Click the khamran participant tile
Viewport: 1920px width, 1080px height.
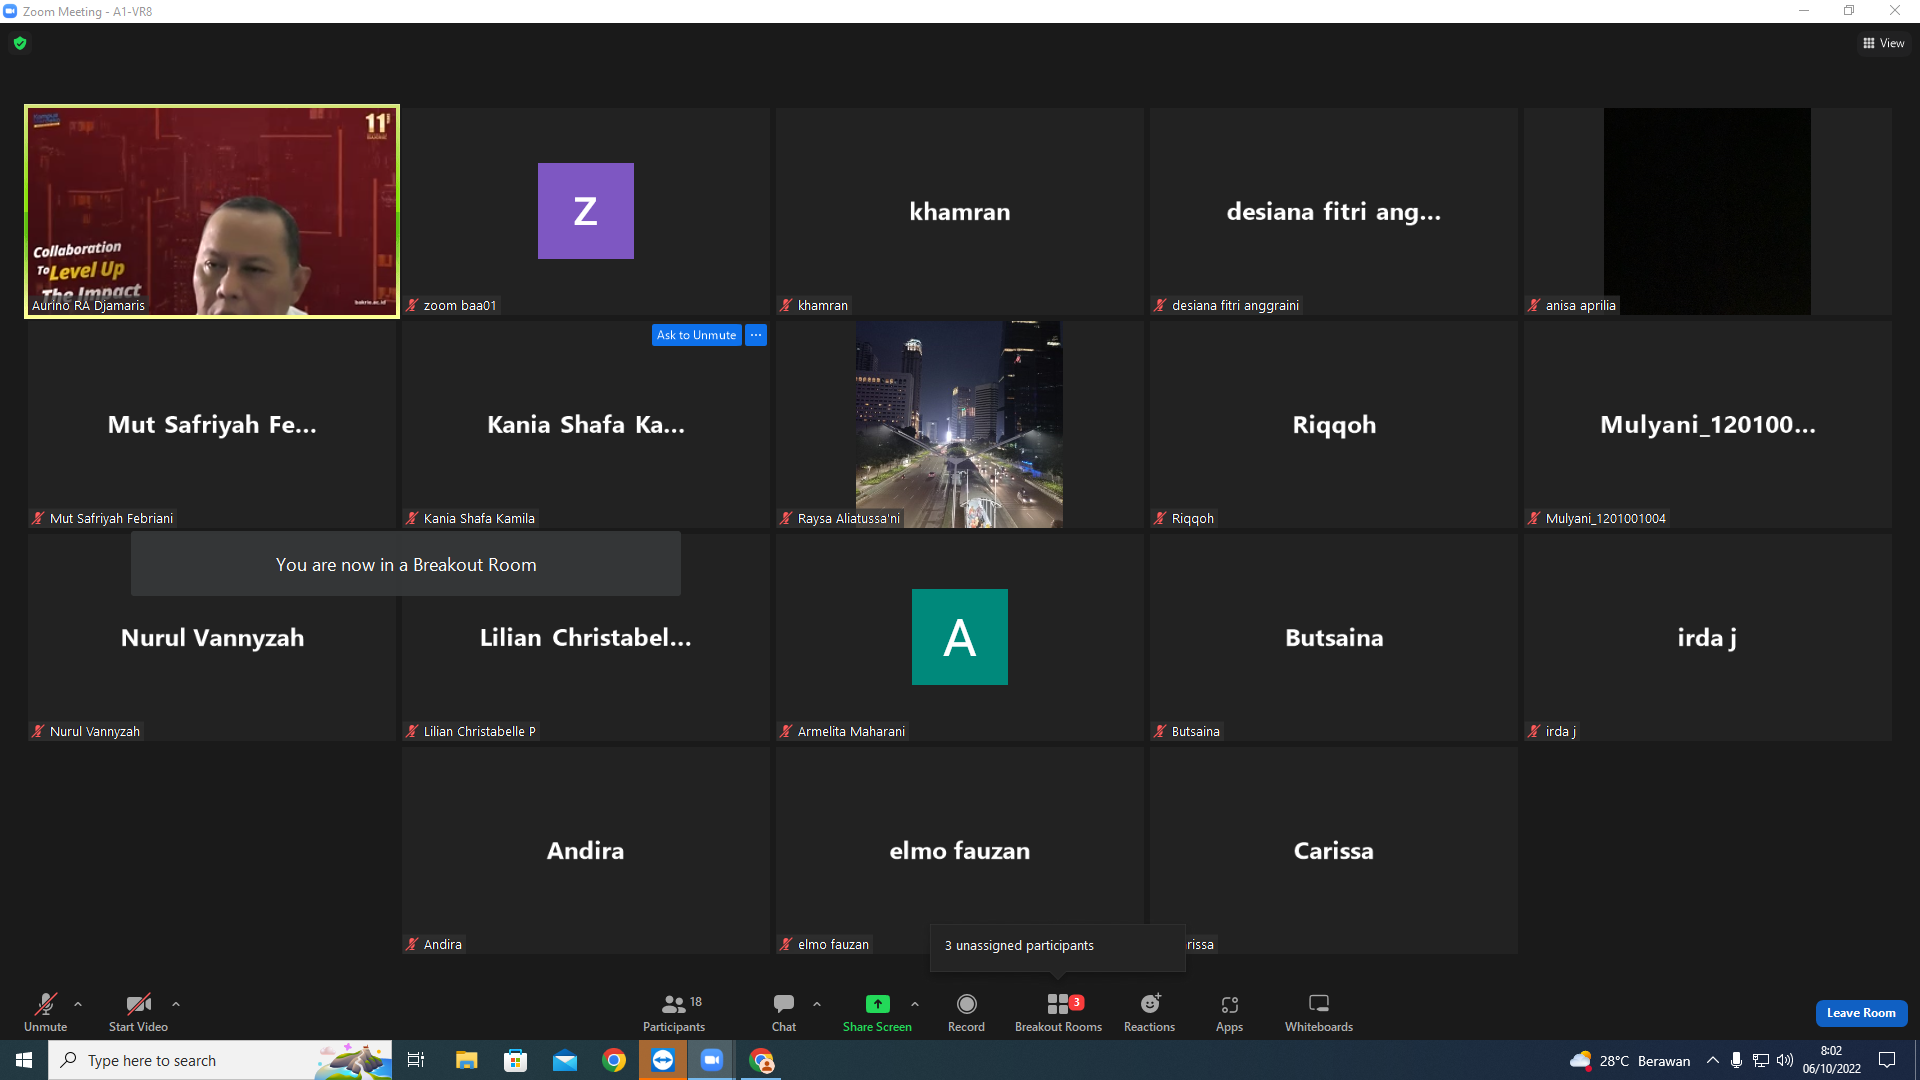[x=960, y=211]
